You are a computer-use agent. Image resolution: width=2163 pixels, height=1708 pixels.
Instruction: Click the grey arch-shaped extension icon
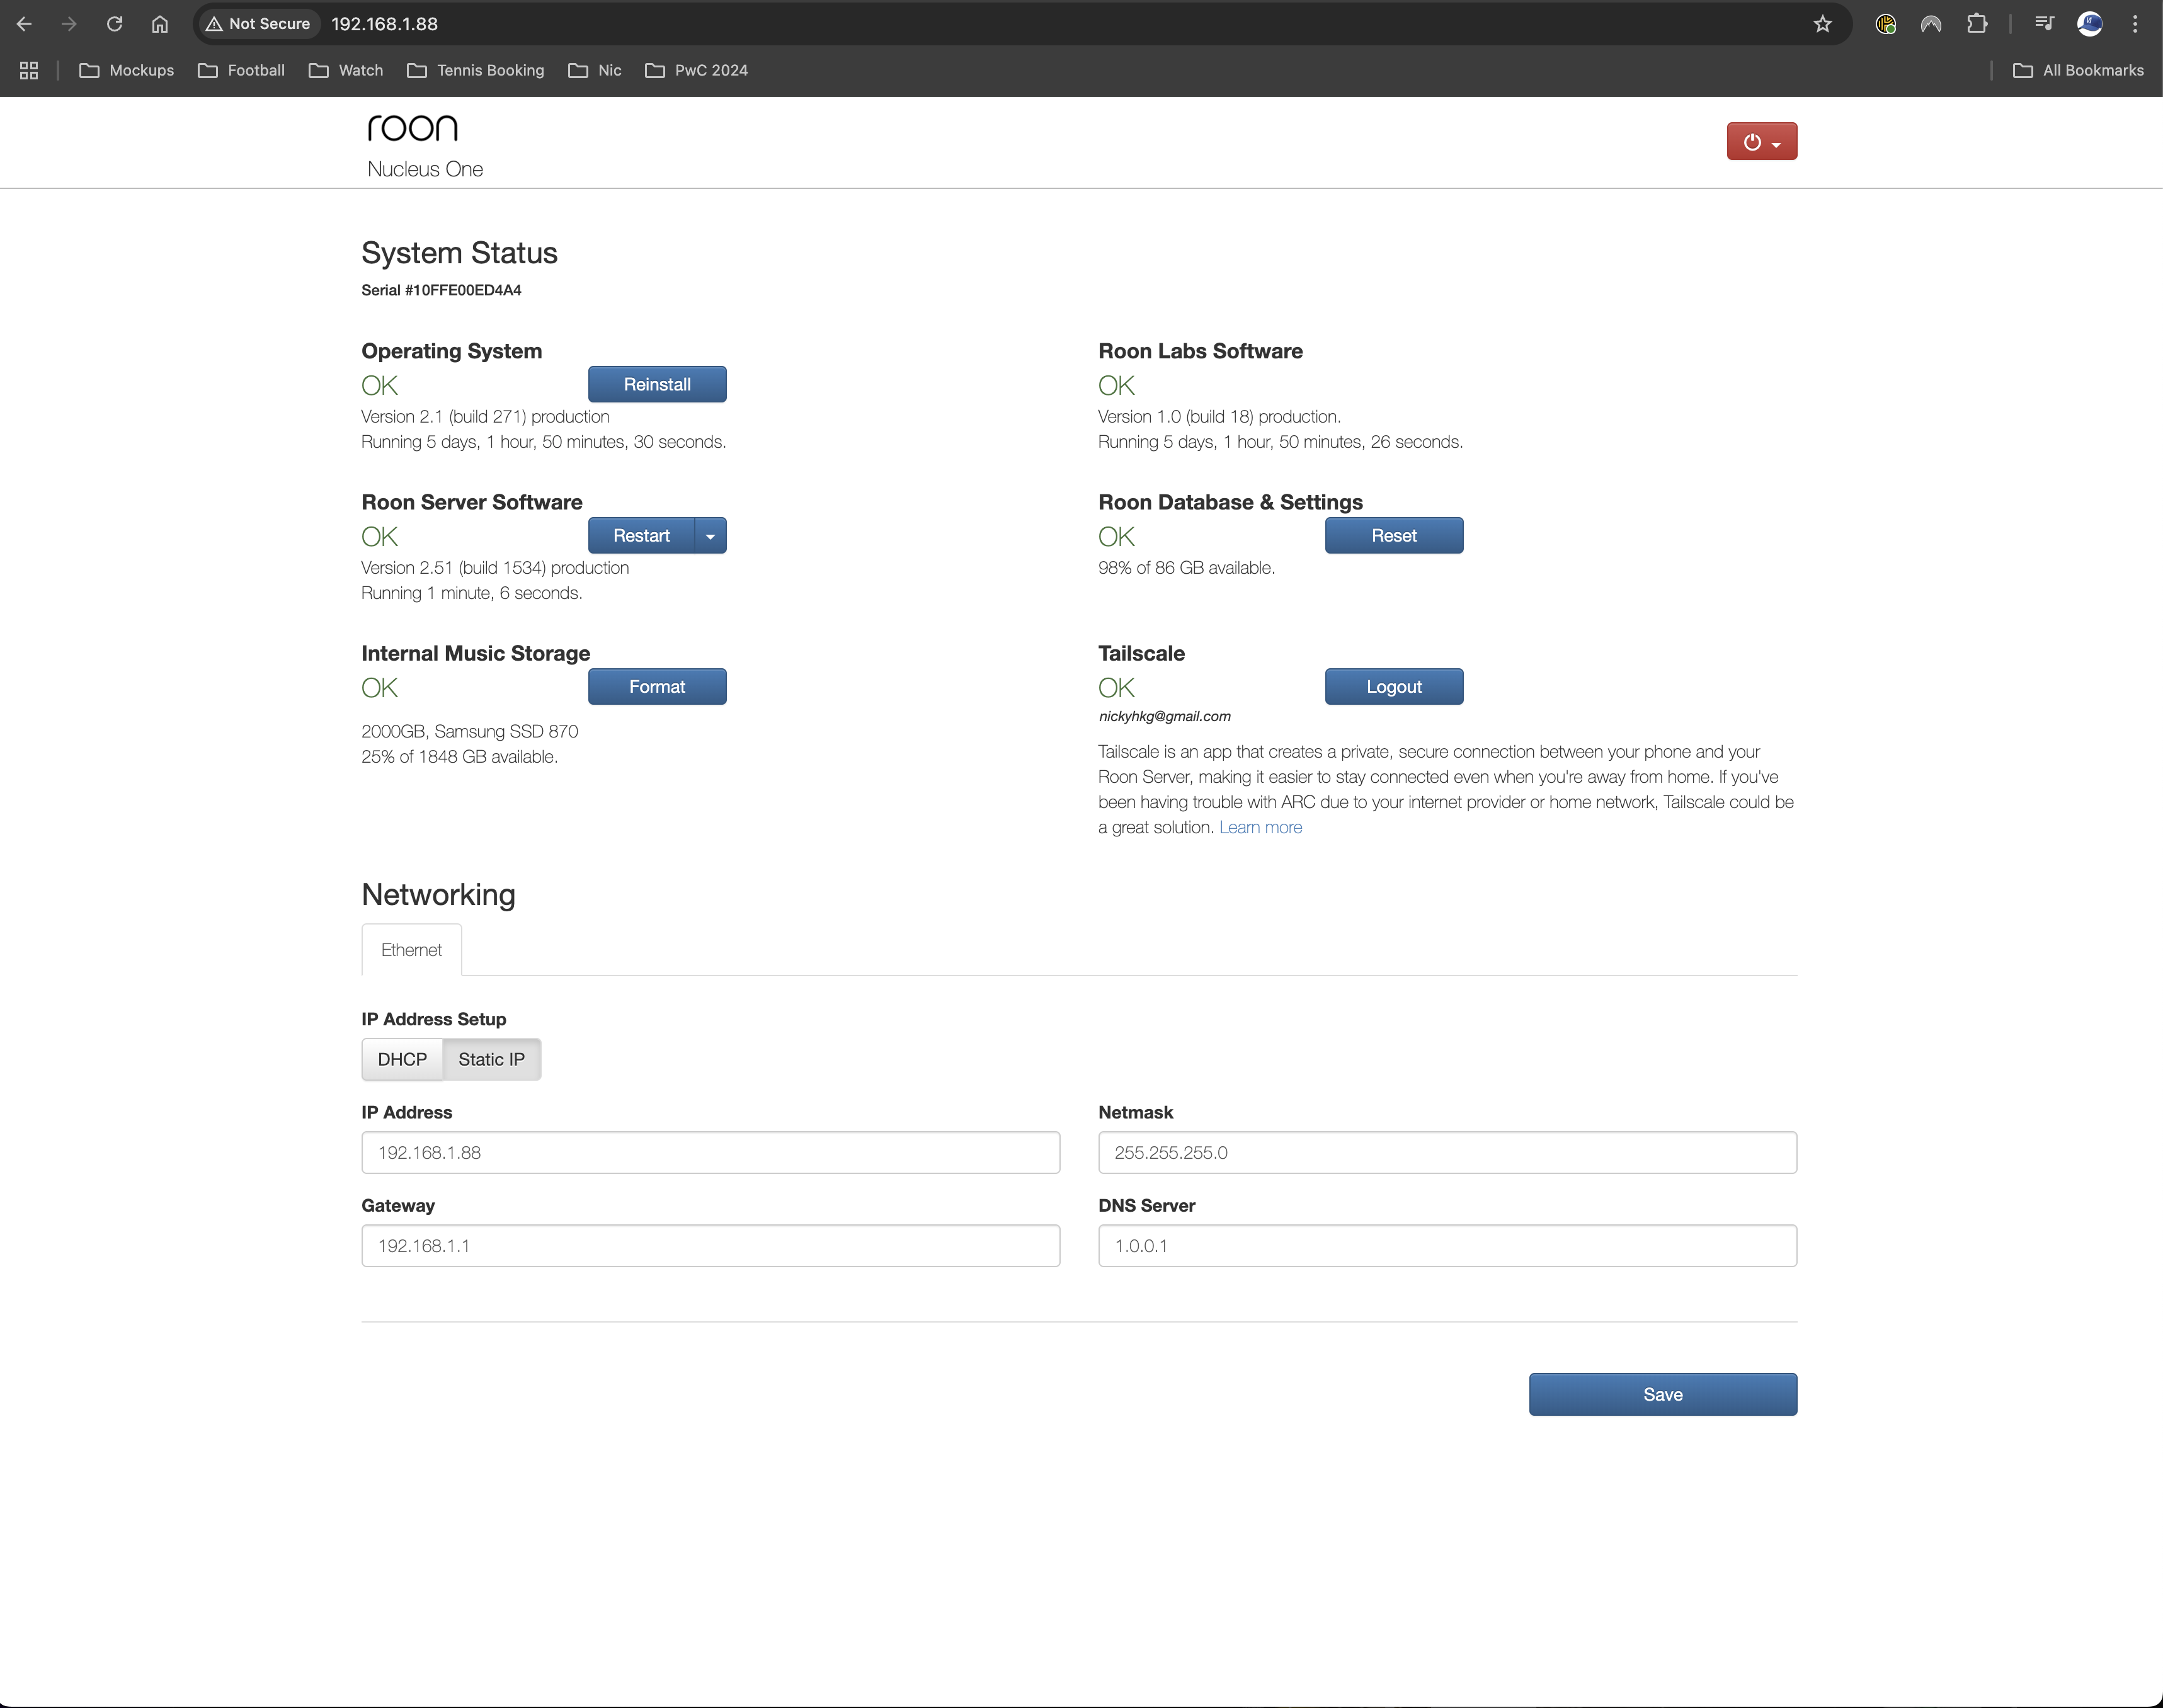1931,24
